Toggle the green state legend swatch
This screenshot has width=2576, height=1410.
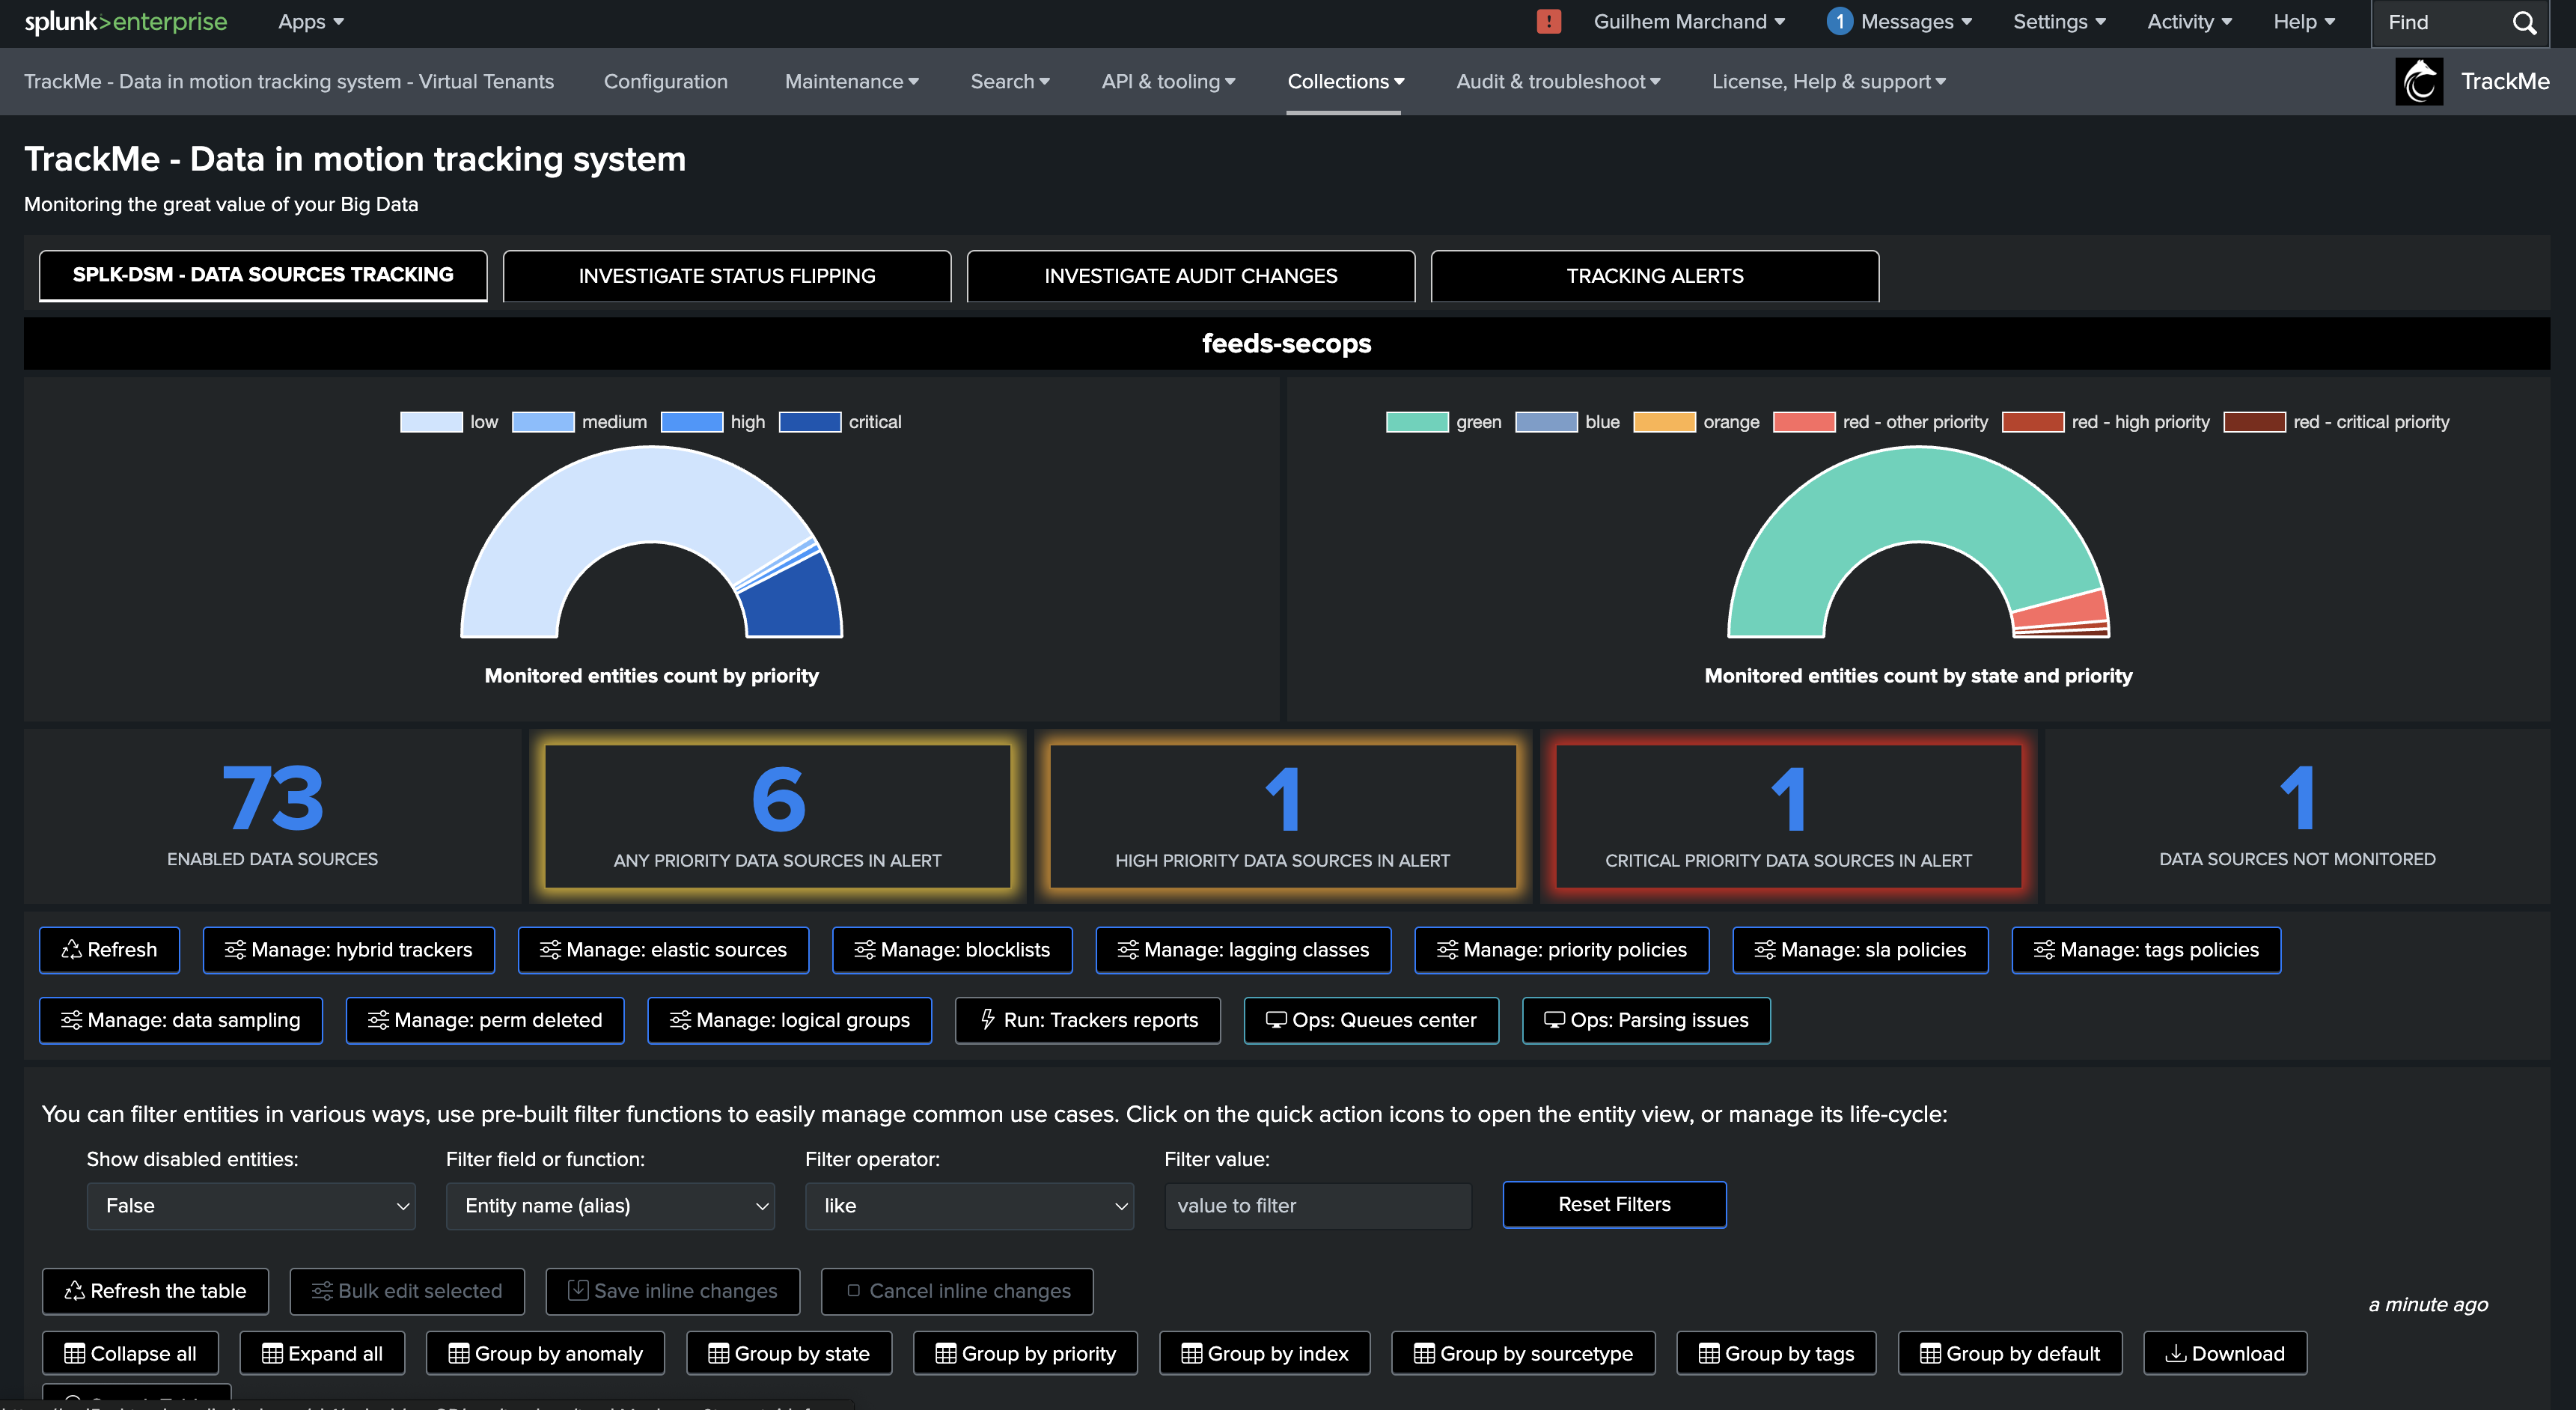(1417, 422)
